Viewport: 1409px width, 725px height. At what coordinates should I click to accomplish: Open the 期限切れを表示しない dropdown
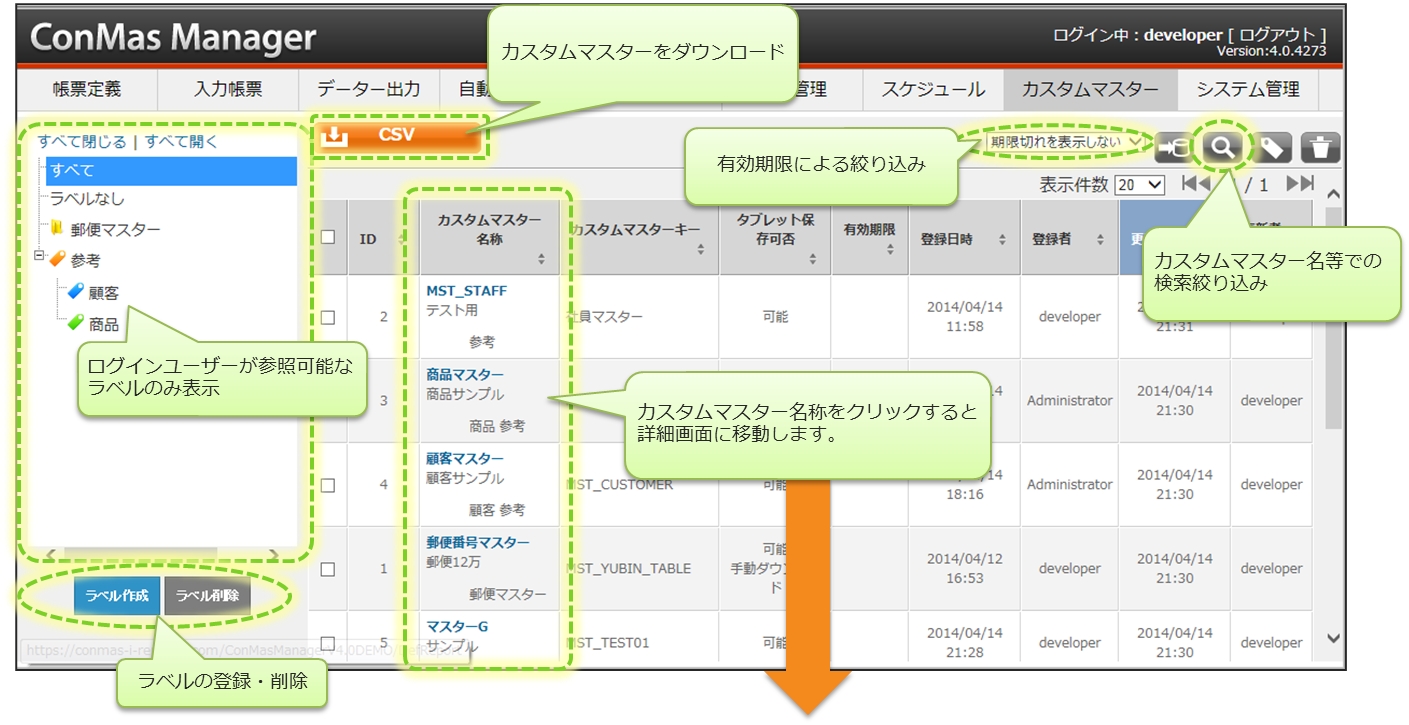click(1066, 142)
